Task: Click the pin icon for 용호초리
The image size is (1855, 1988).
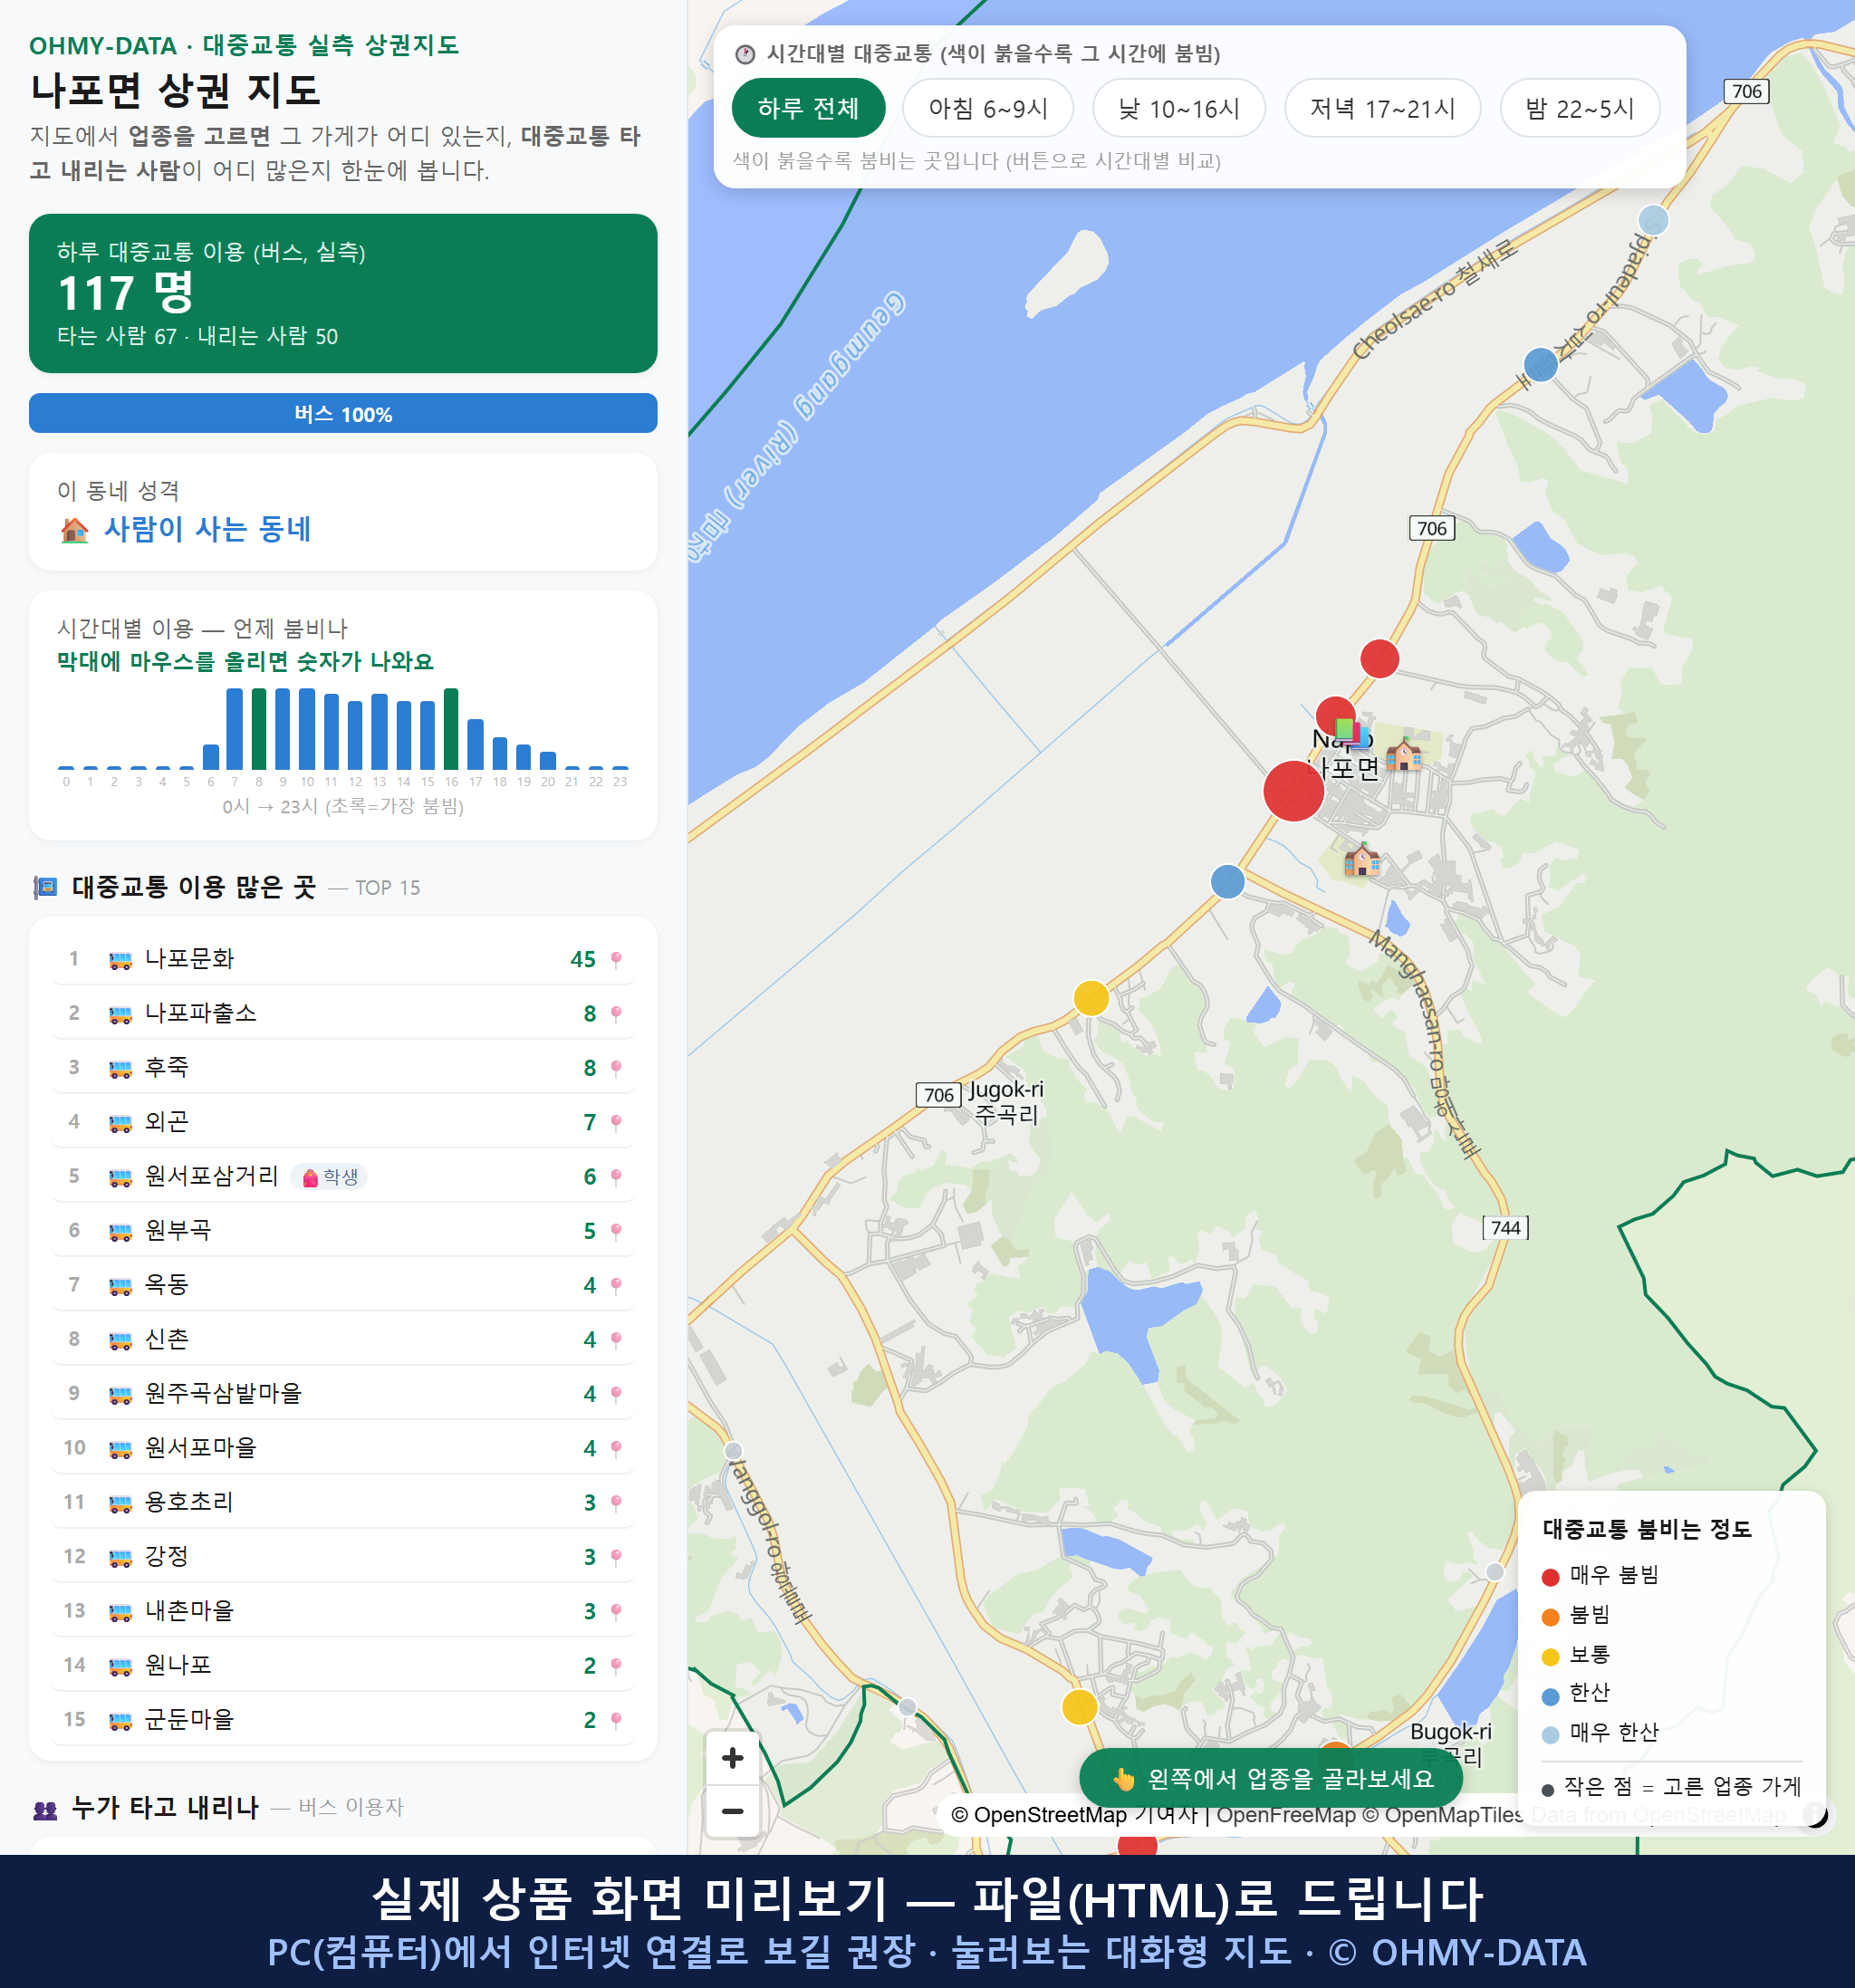Action: [616, 1502]
